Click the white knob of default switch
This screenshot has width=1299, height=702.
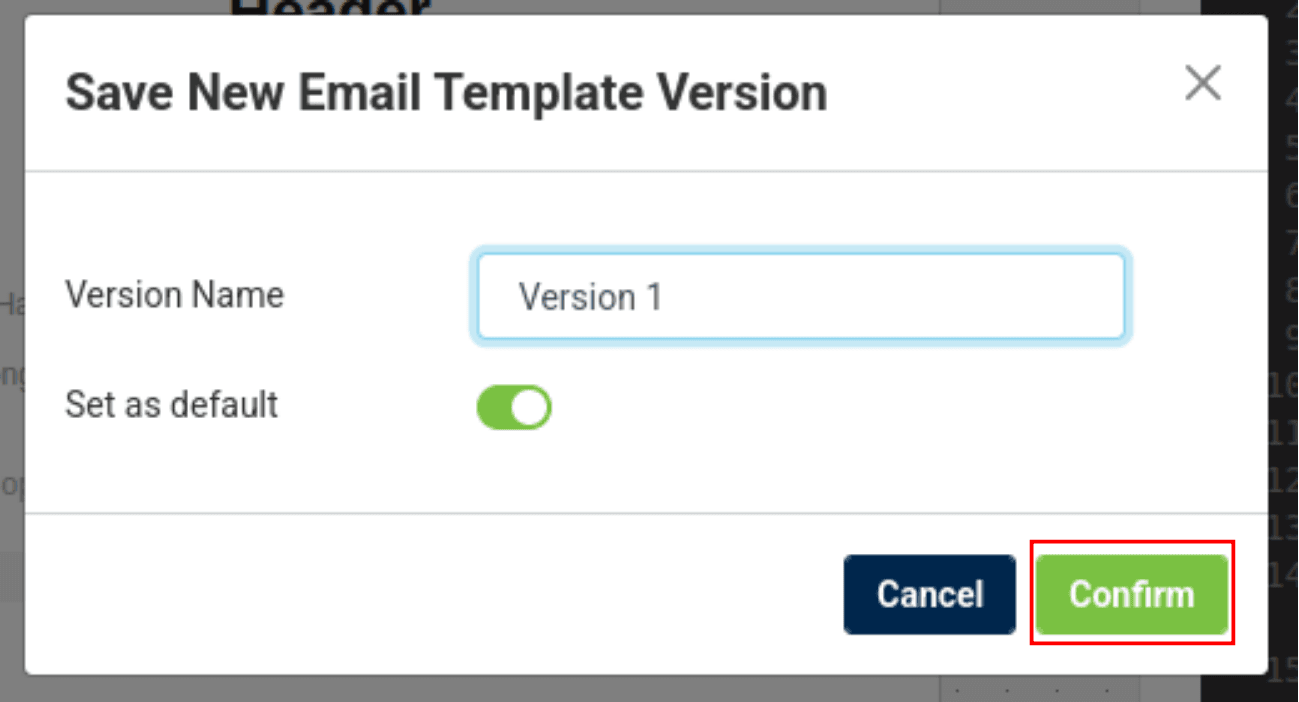532,407
